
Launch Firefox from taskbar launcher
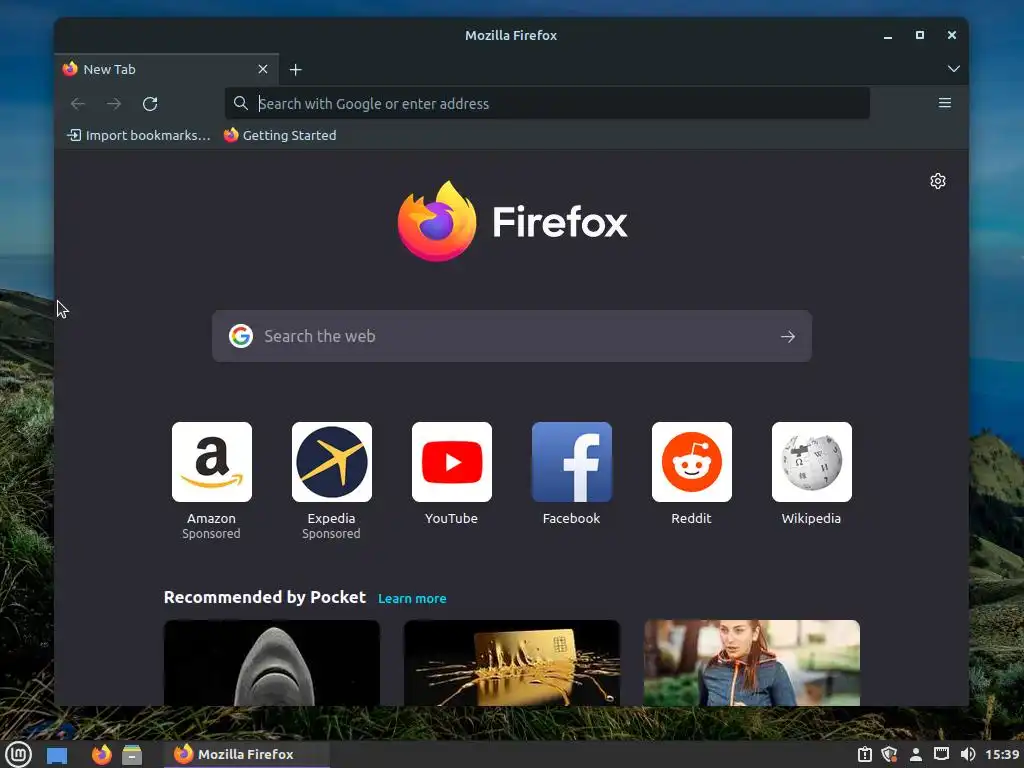(x=101, y=754)
